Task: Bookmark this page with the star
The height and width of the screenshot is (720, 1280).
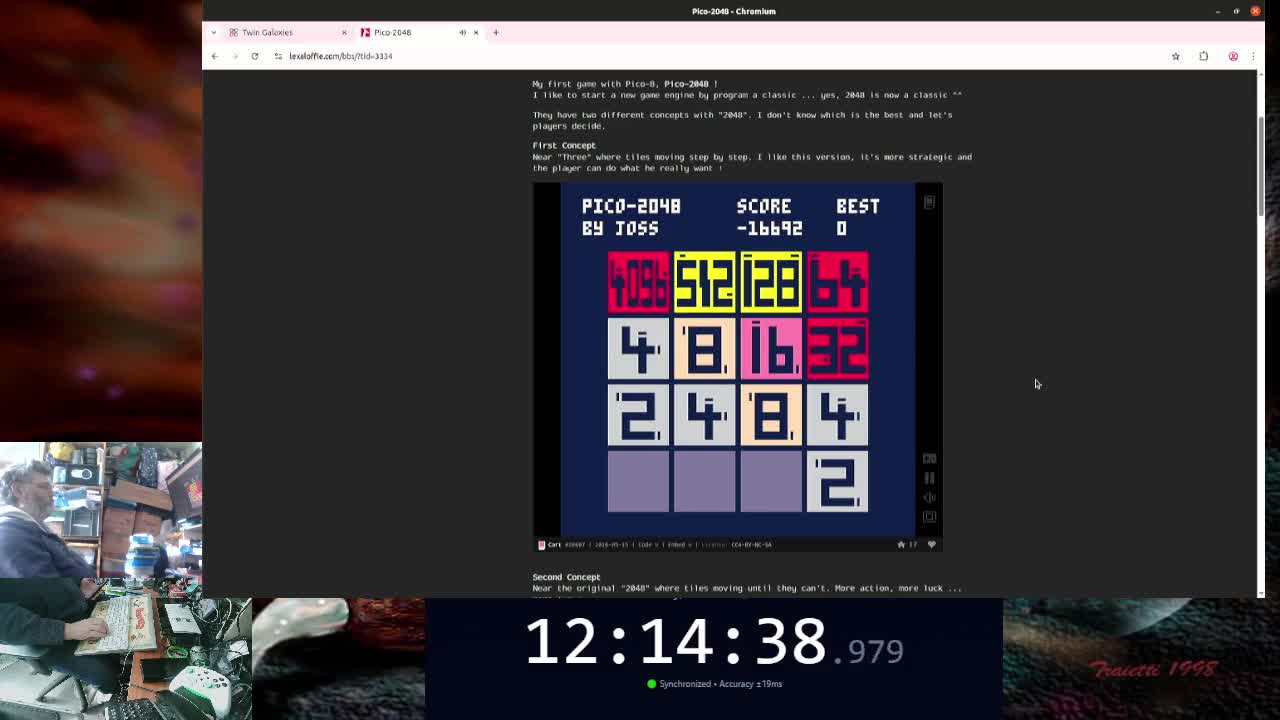Action: tap(1176, 56)
